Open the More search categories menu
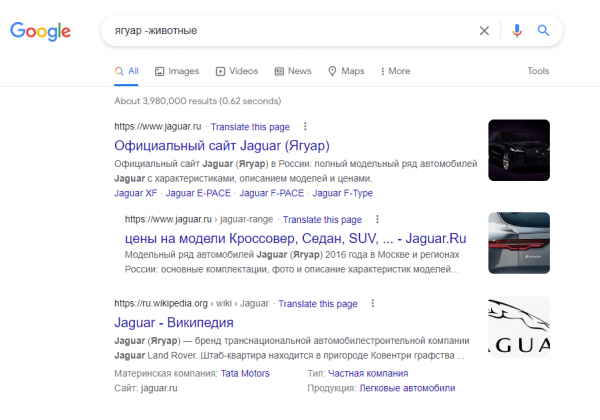600x420 pixels. [395, 71]
